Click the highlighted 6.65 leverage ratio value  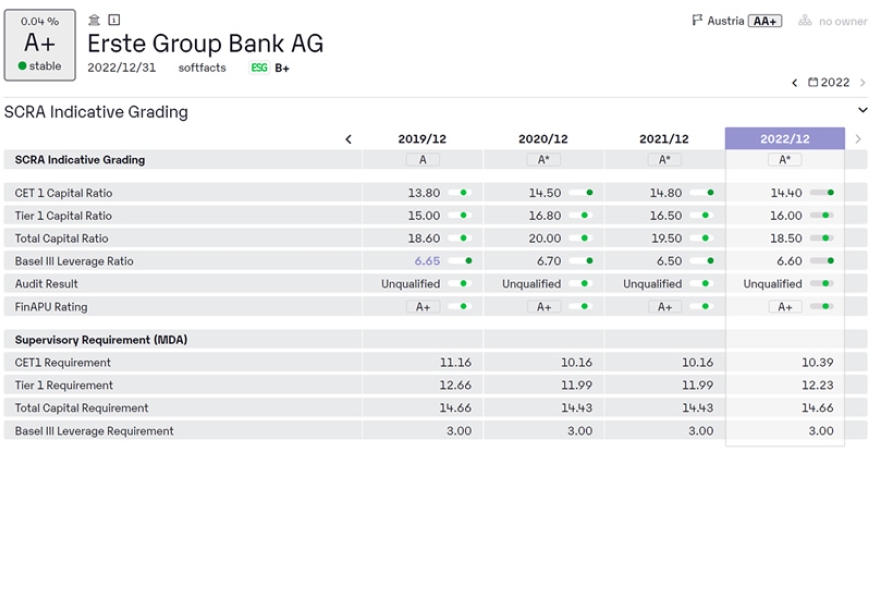coord(427,261)
